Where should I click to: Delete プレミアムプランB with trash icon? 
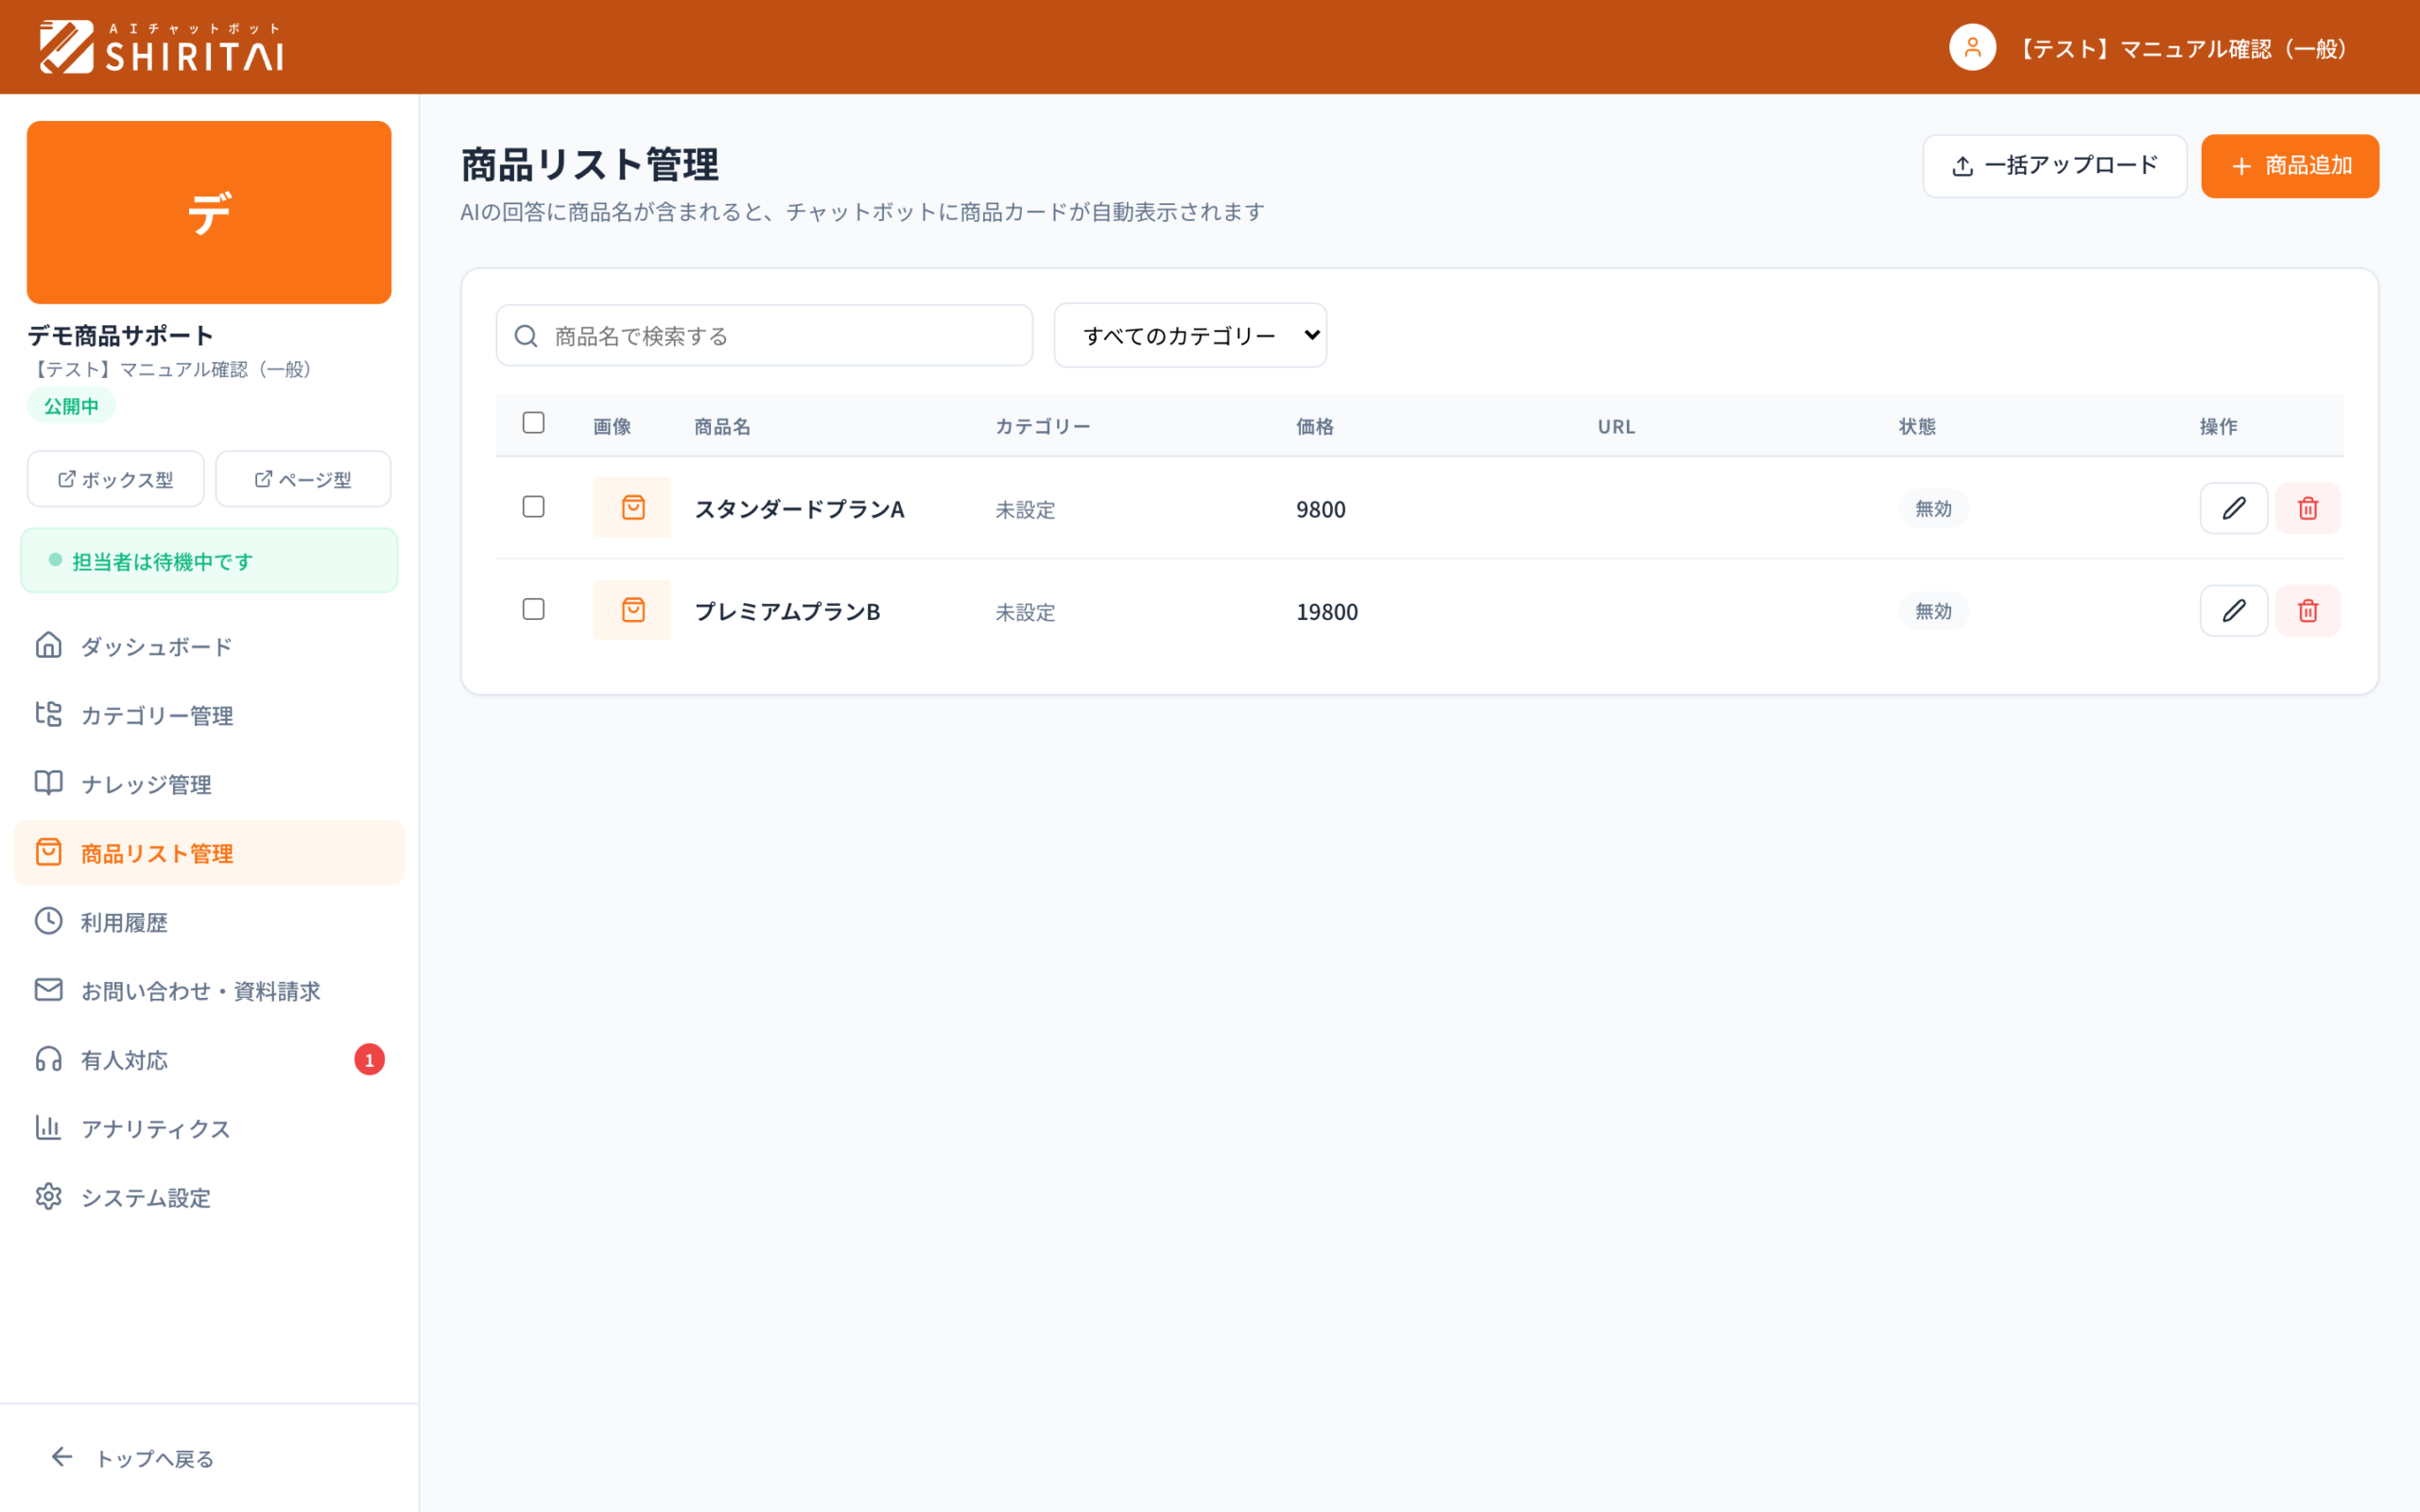[x=2308, y=610]
